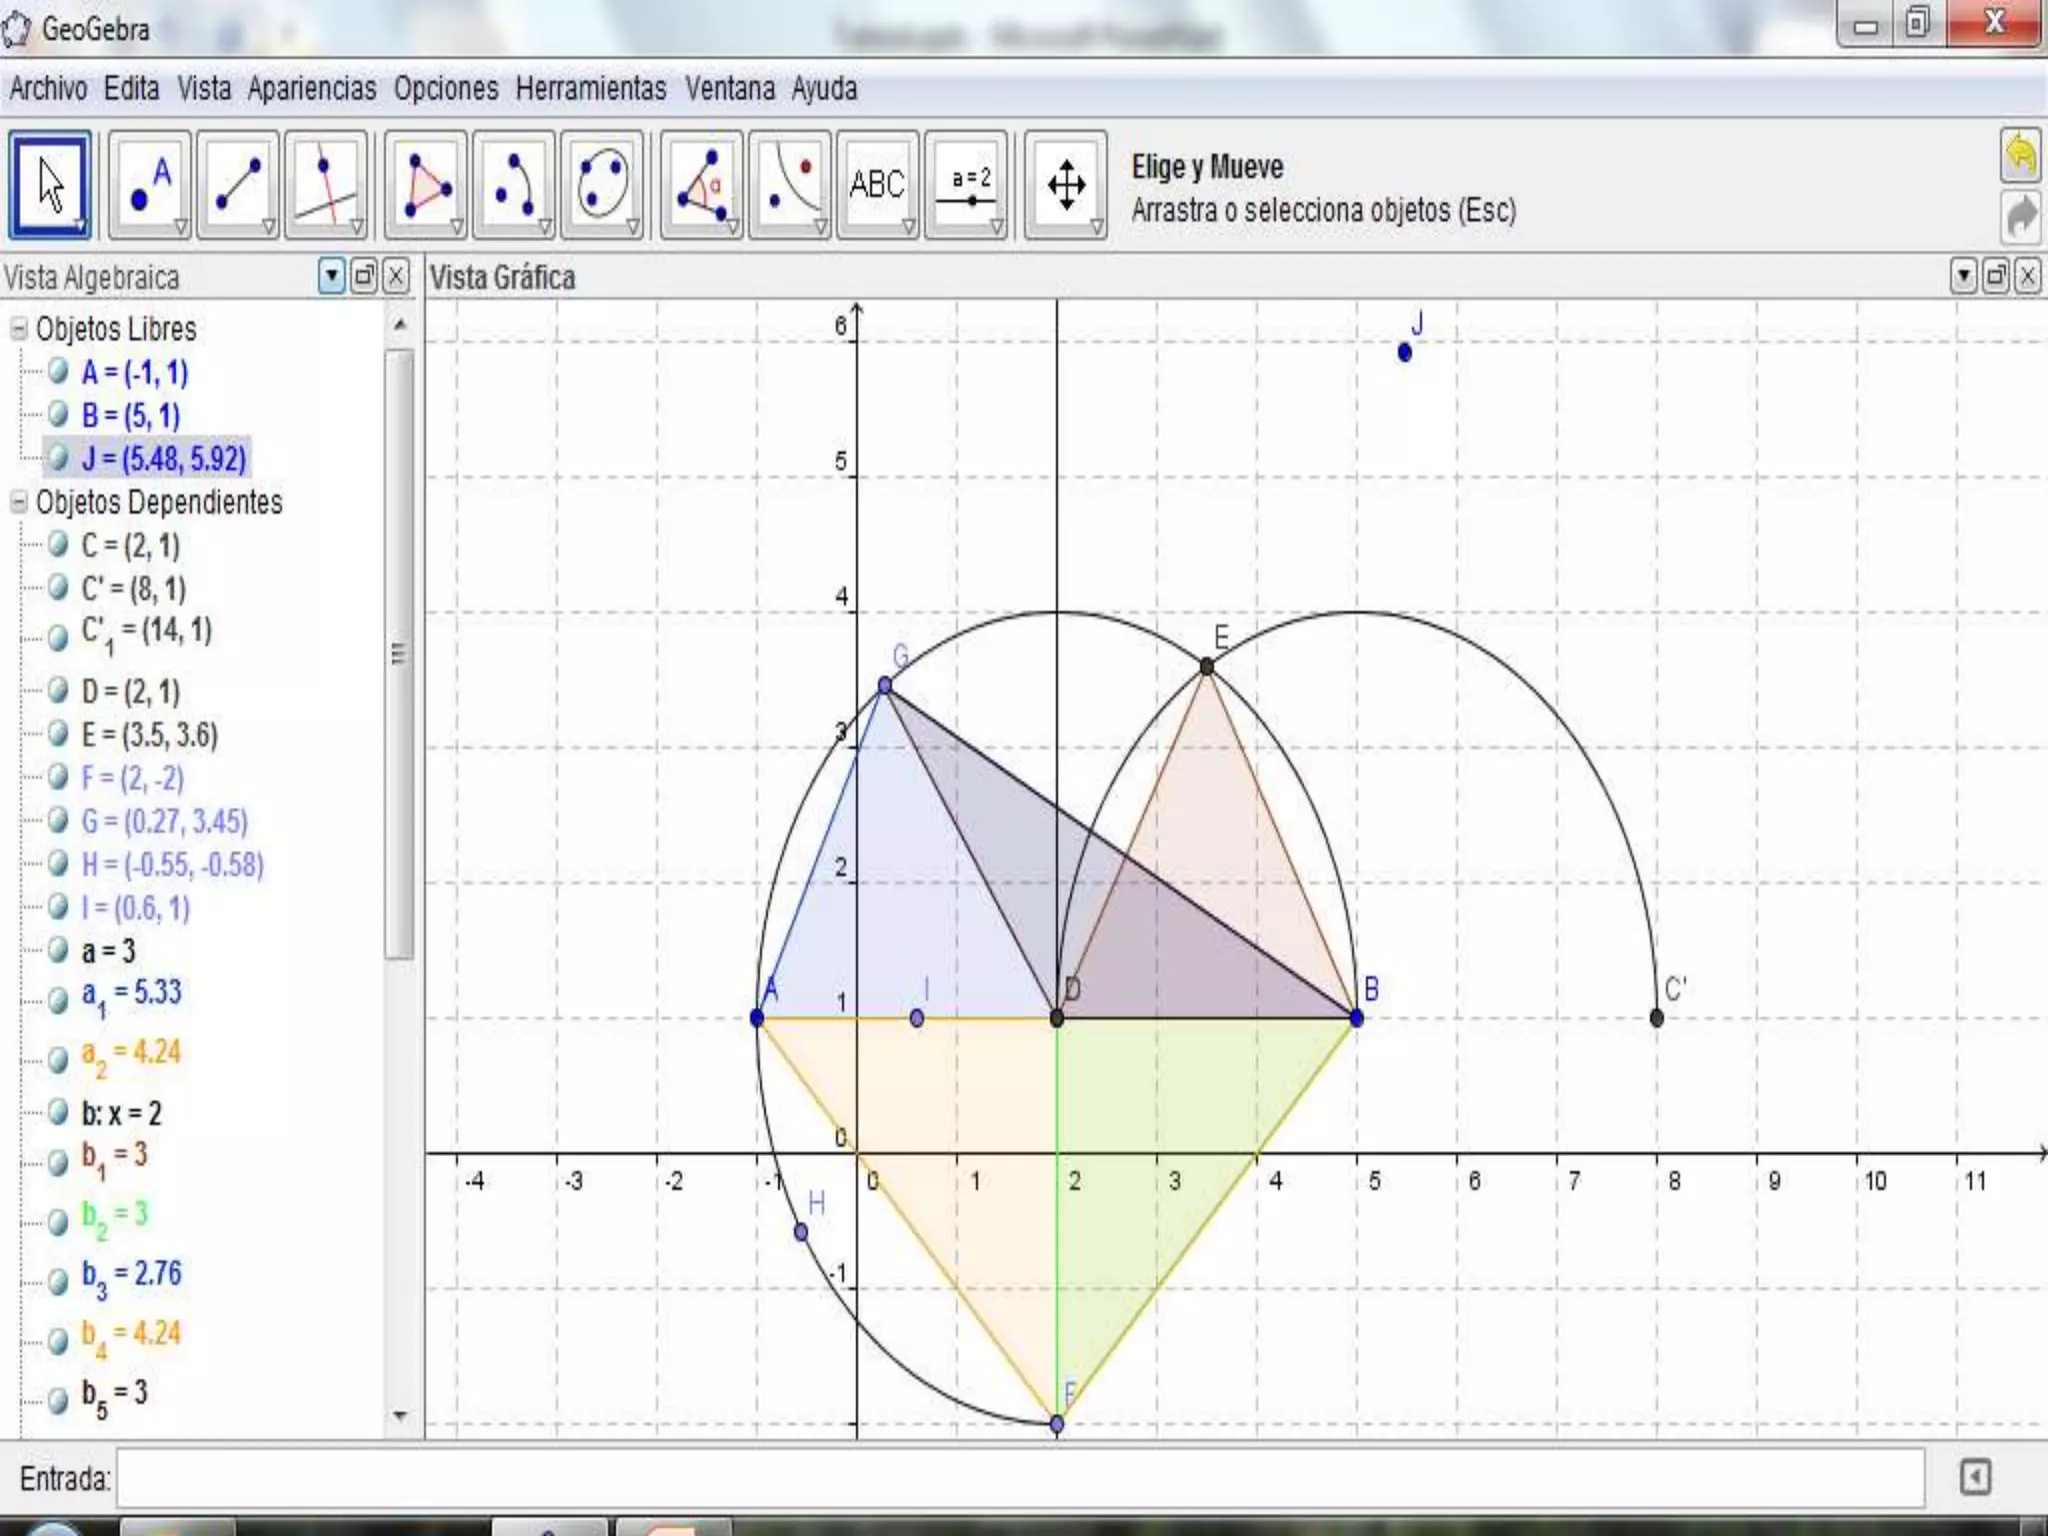Select the Move Graphics View tool

pos(1065,185)
